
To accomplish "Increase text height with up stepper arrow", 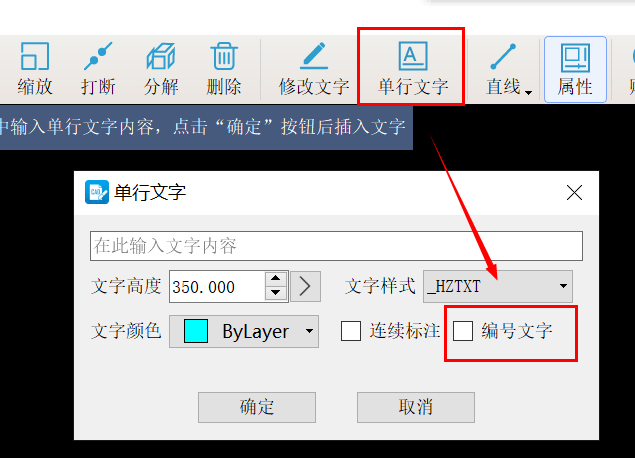I will click(x=276, y=279).
